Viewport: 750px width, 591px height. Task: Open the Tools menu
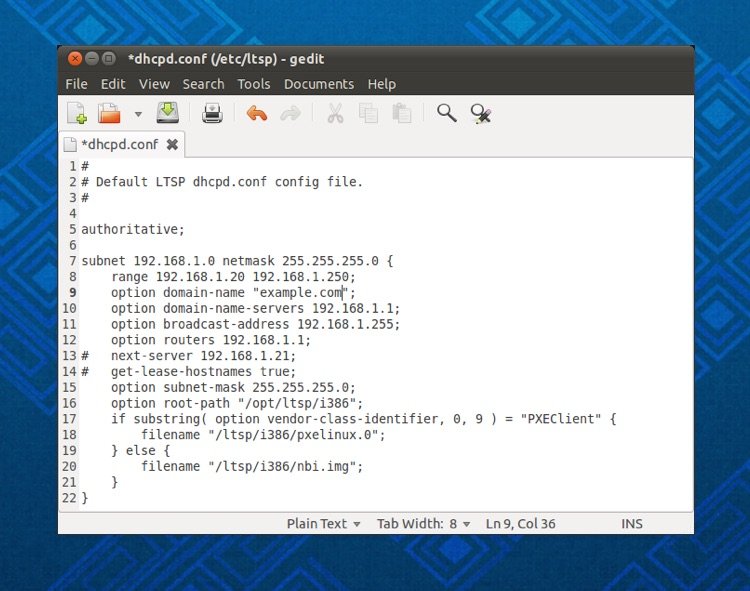click(x=254, y=84)
